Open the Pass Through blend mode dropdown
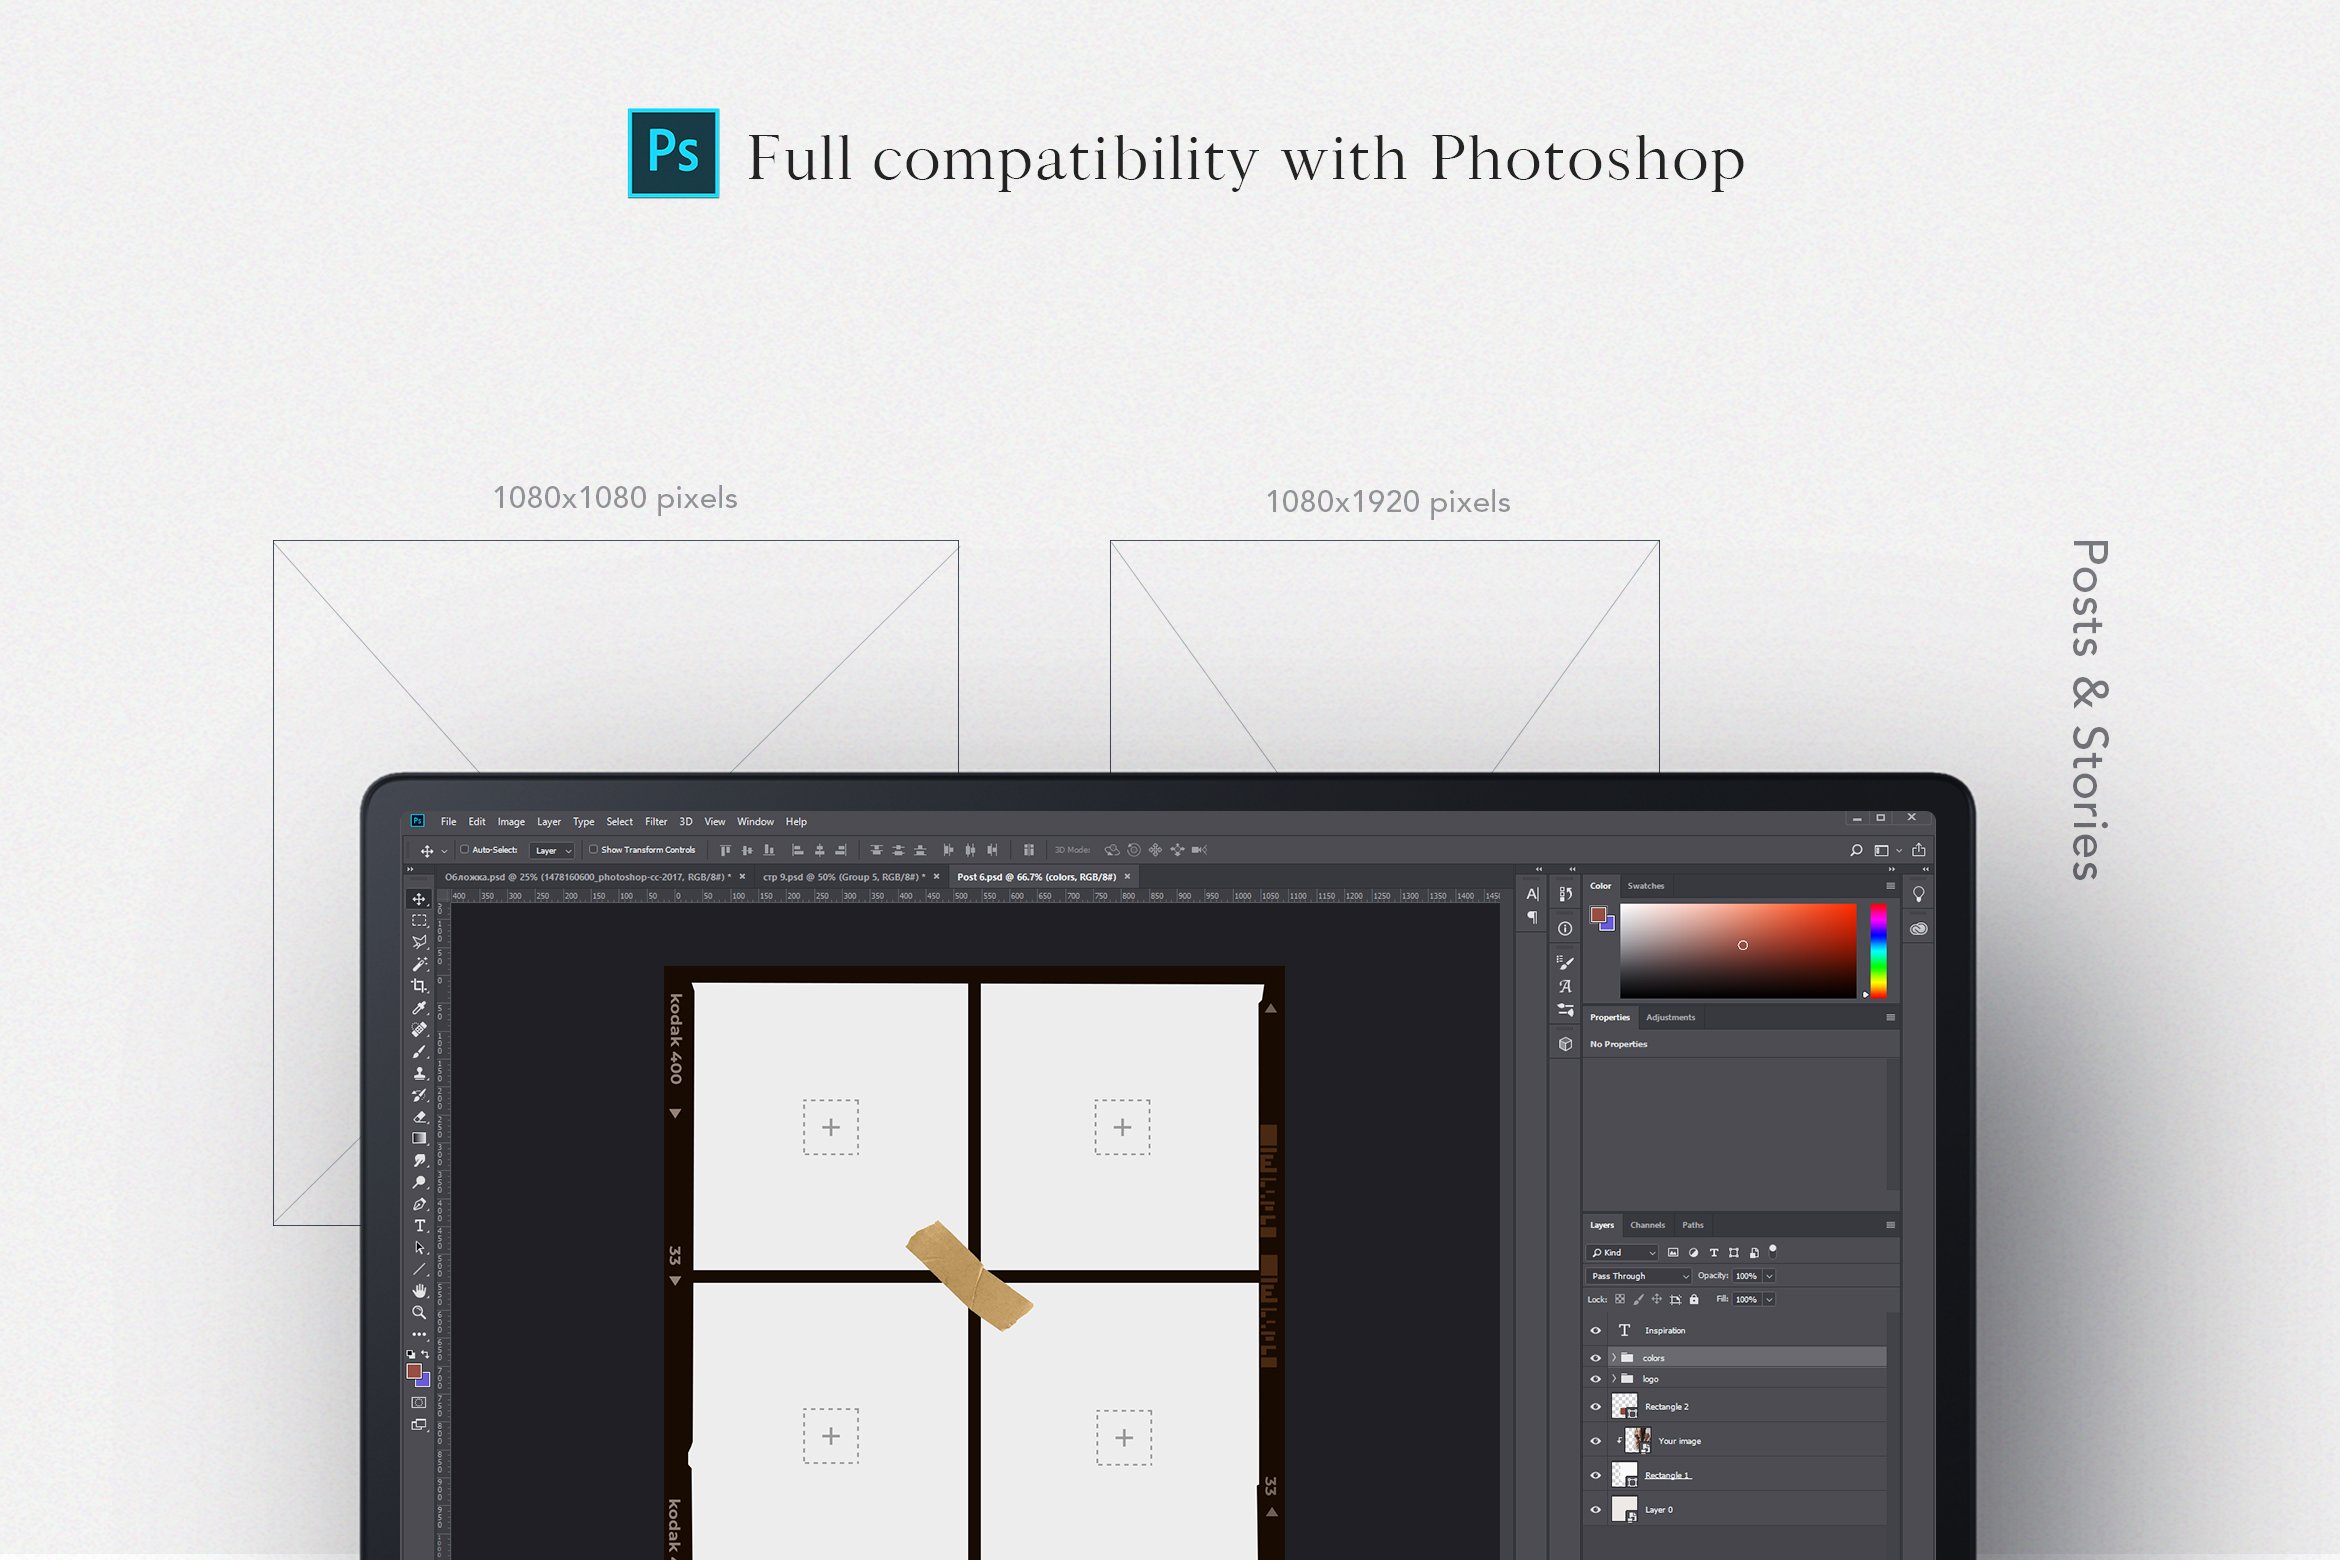Image resolution: width=2340 pixels, height=1560 pixels. [1638, 1276]
